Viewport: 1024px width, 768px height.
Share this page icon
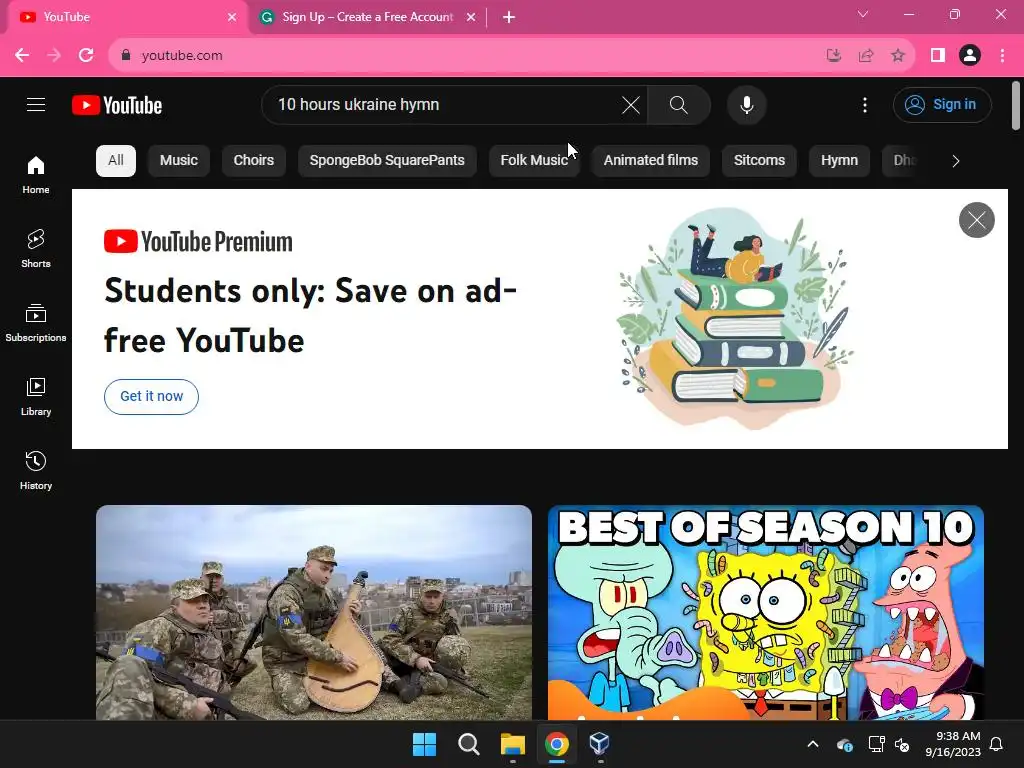(x=866, y=56)
